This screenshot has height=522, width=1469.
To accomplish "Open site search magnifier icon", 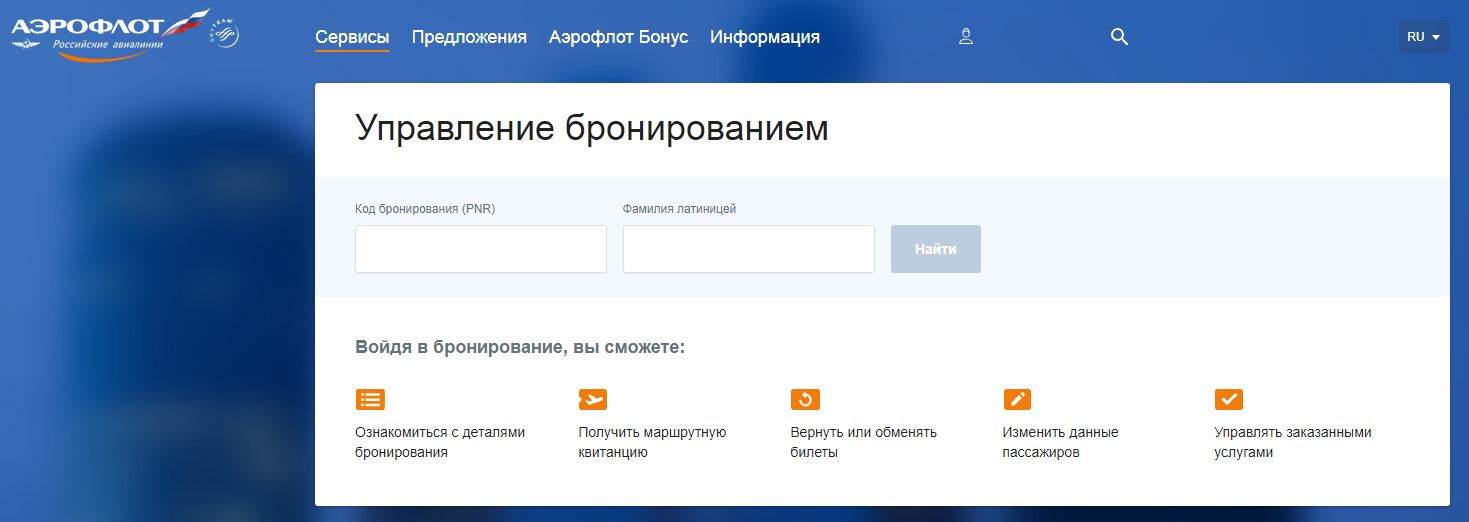I will tap(1119, 37).
